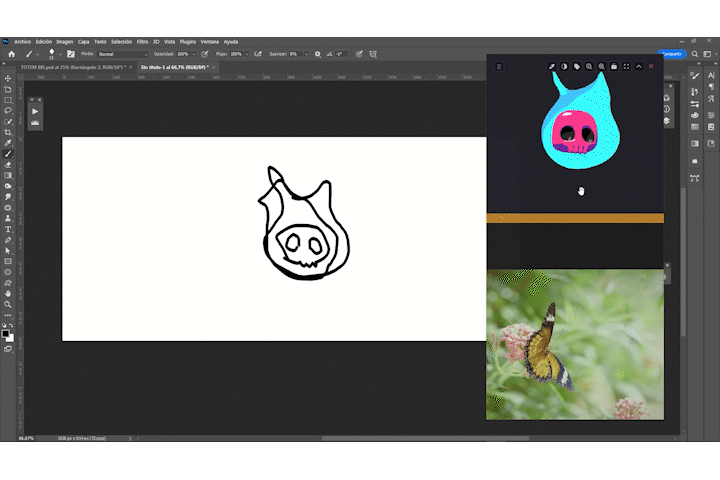Select the Eraser tool in the toolbar

coord(8,164)
